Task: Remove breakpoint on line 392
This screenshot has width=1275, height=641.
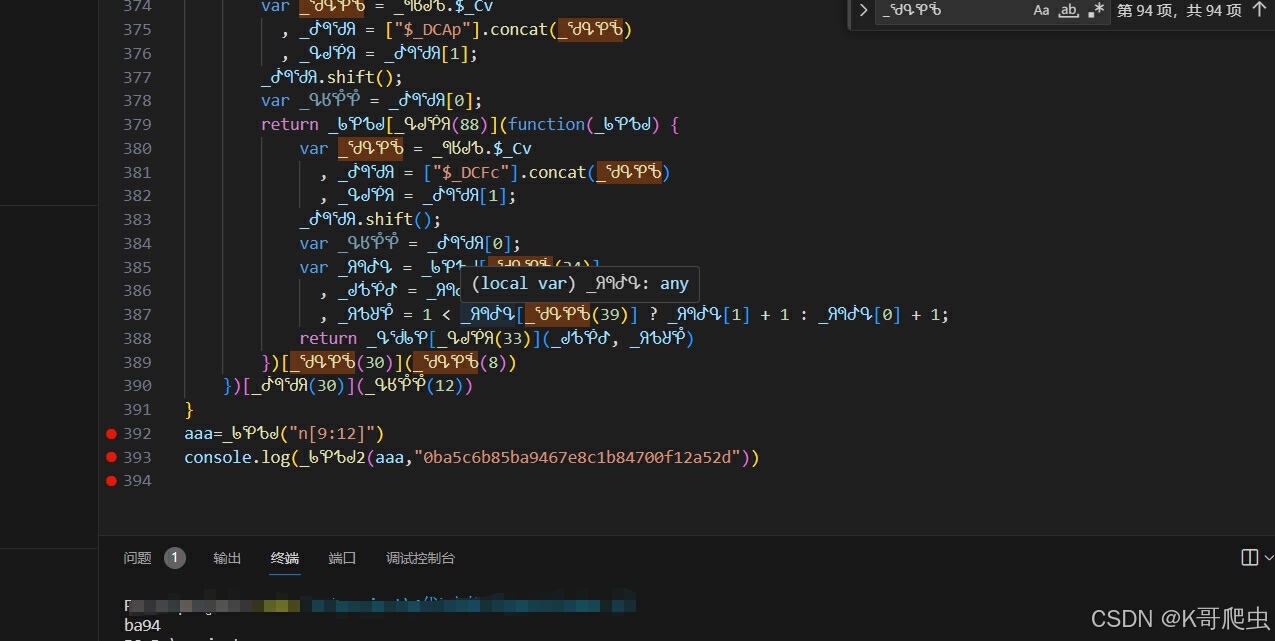Action: (111, 433)
